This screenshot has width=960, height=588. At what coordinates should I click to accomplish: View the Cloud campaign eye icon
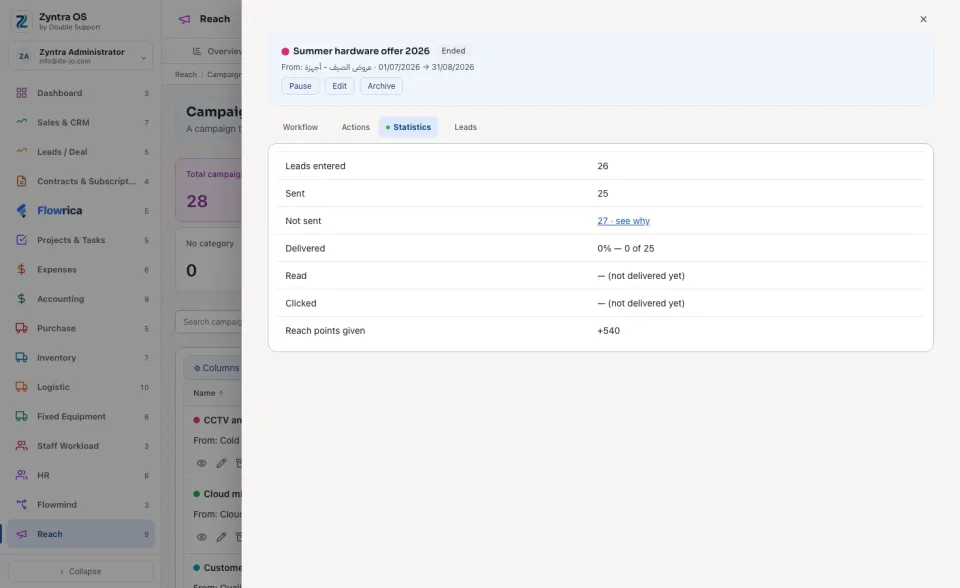[x=201, y=537]
